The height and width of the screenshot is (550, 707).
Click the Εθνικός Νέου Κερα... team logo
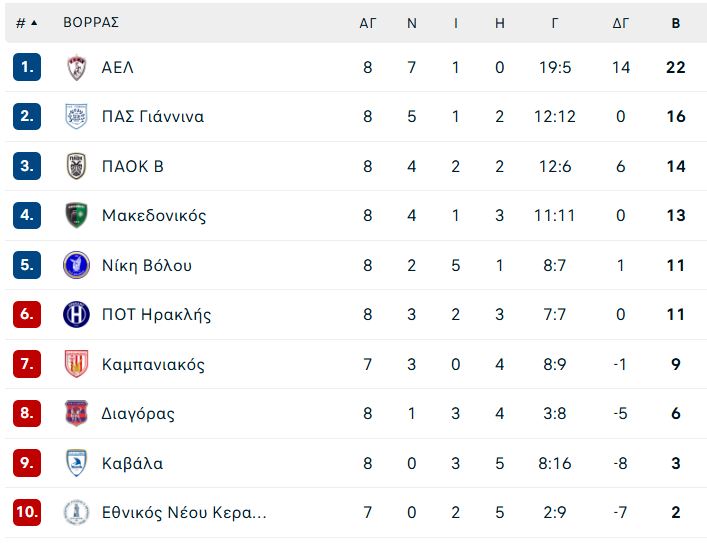[x=76, y=512]
